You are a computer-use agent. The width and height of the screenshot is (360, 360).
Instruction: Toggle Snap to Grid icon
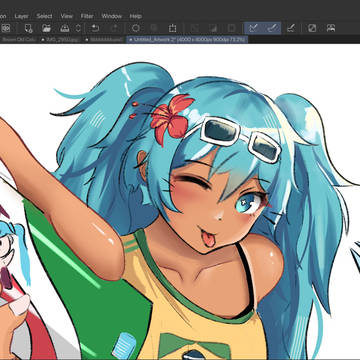(290, 28)
